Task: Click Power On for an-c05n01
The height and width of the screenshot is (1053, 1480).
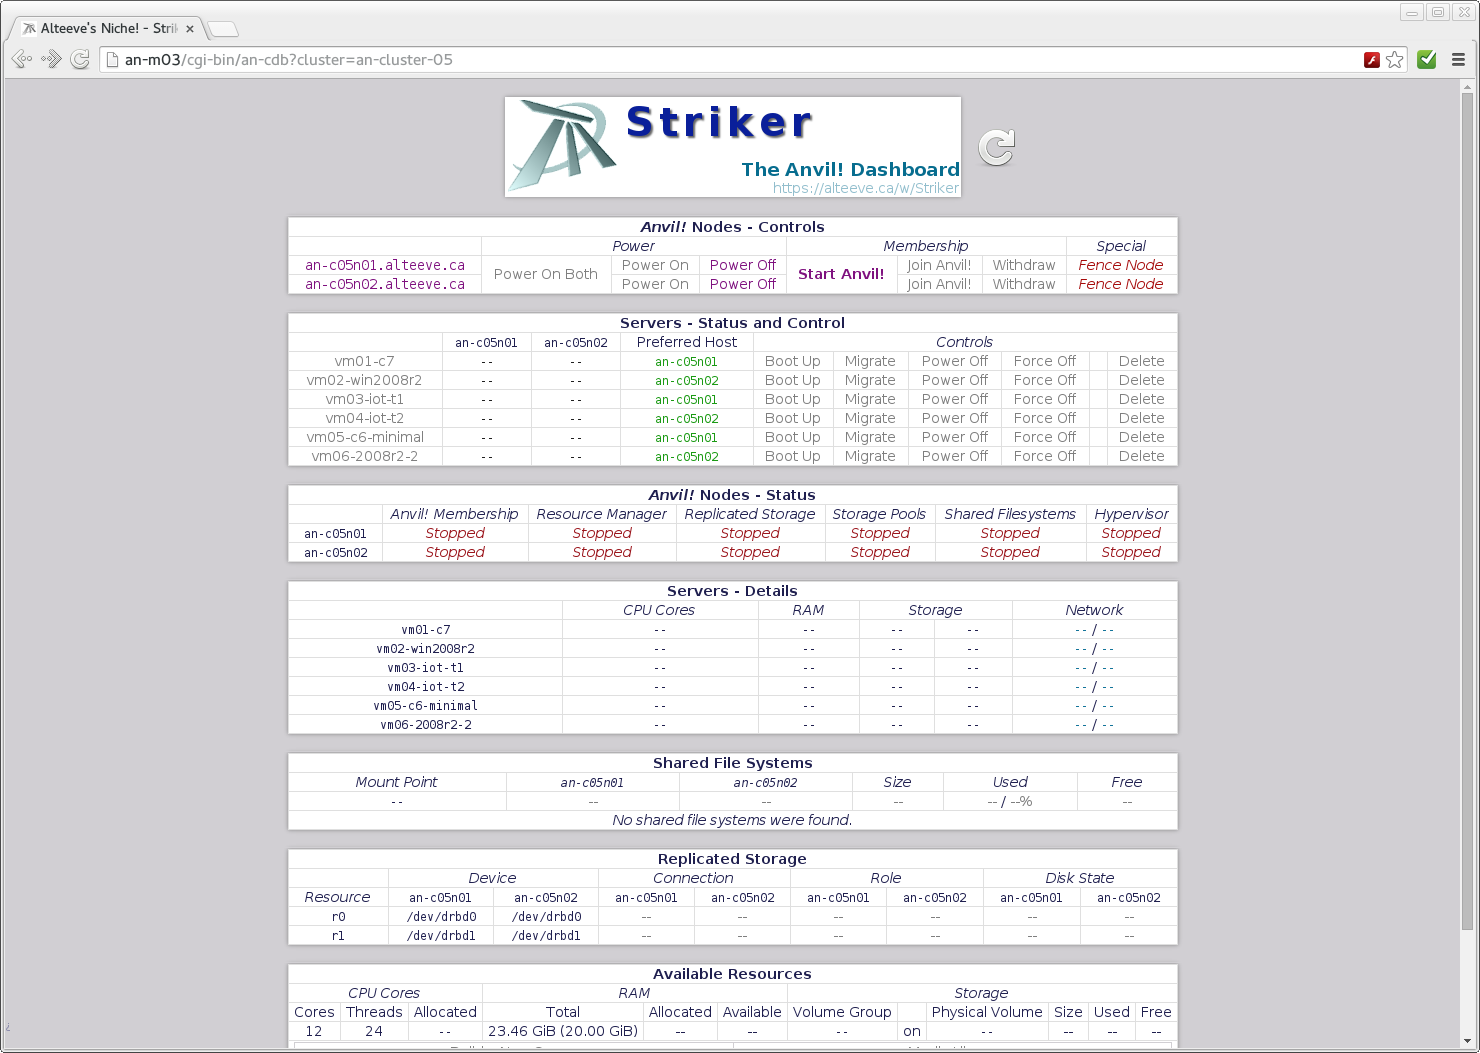Action: 655,265
